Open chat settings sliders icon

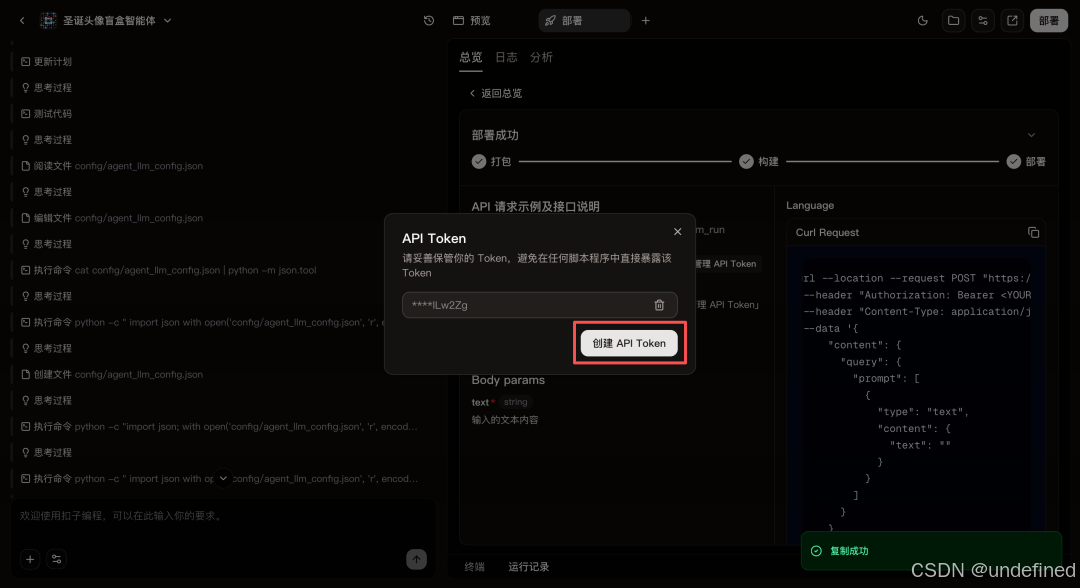56,560
